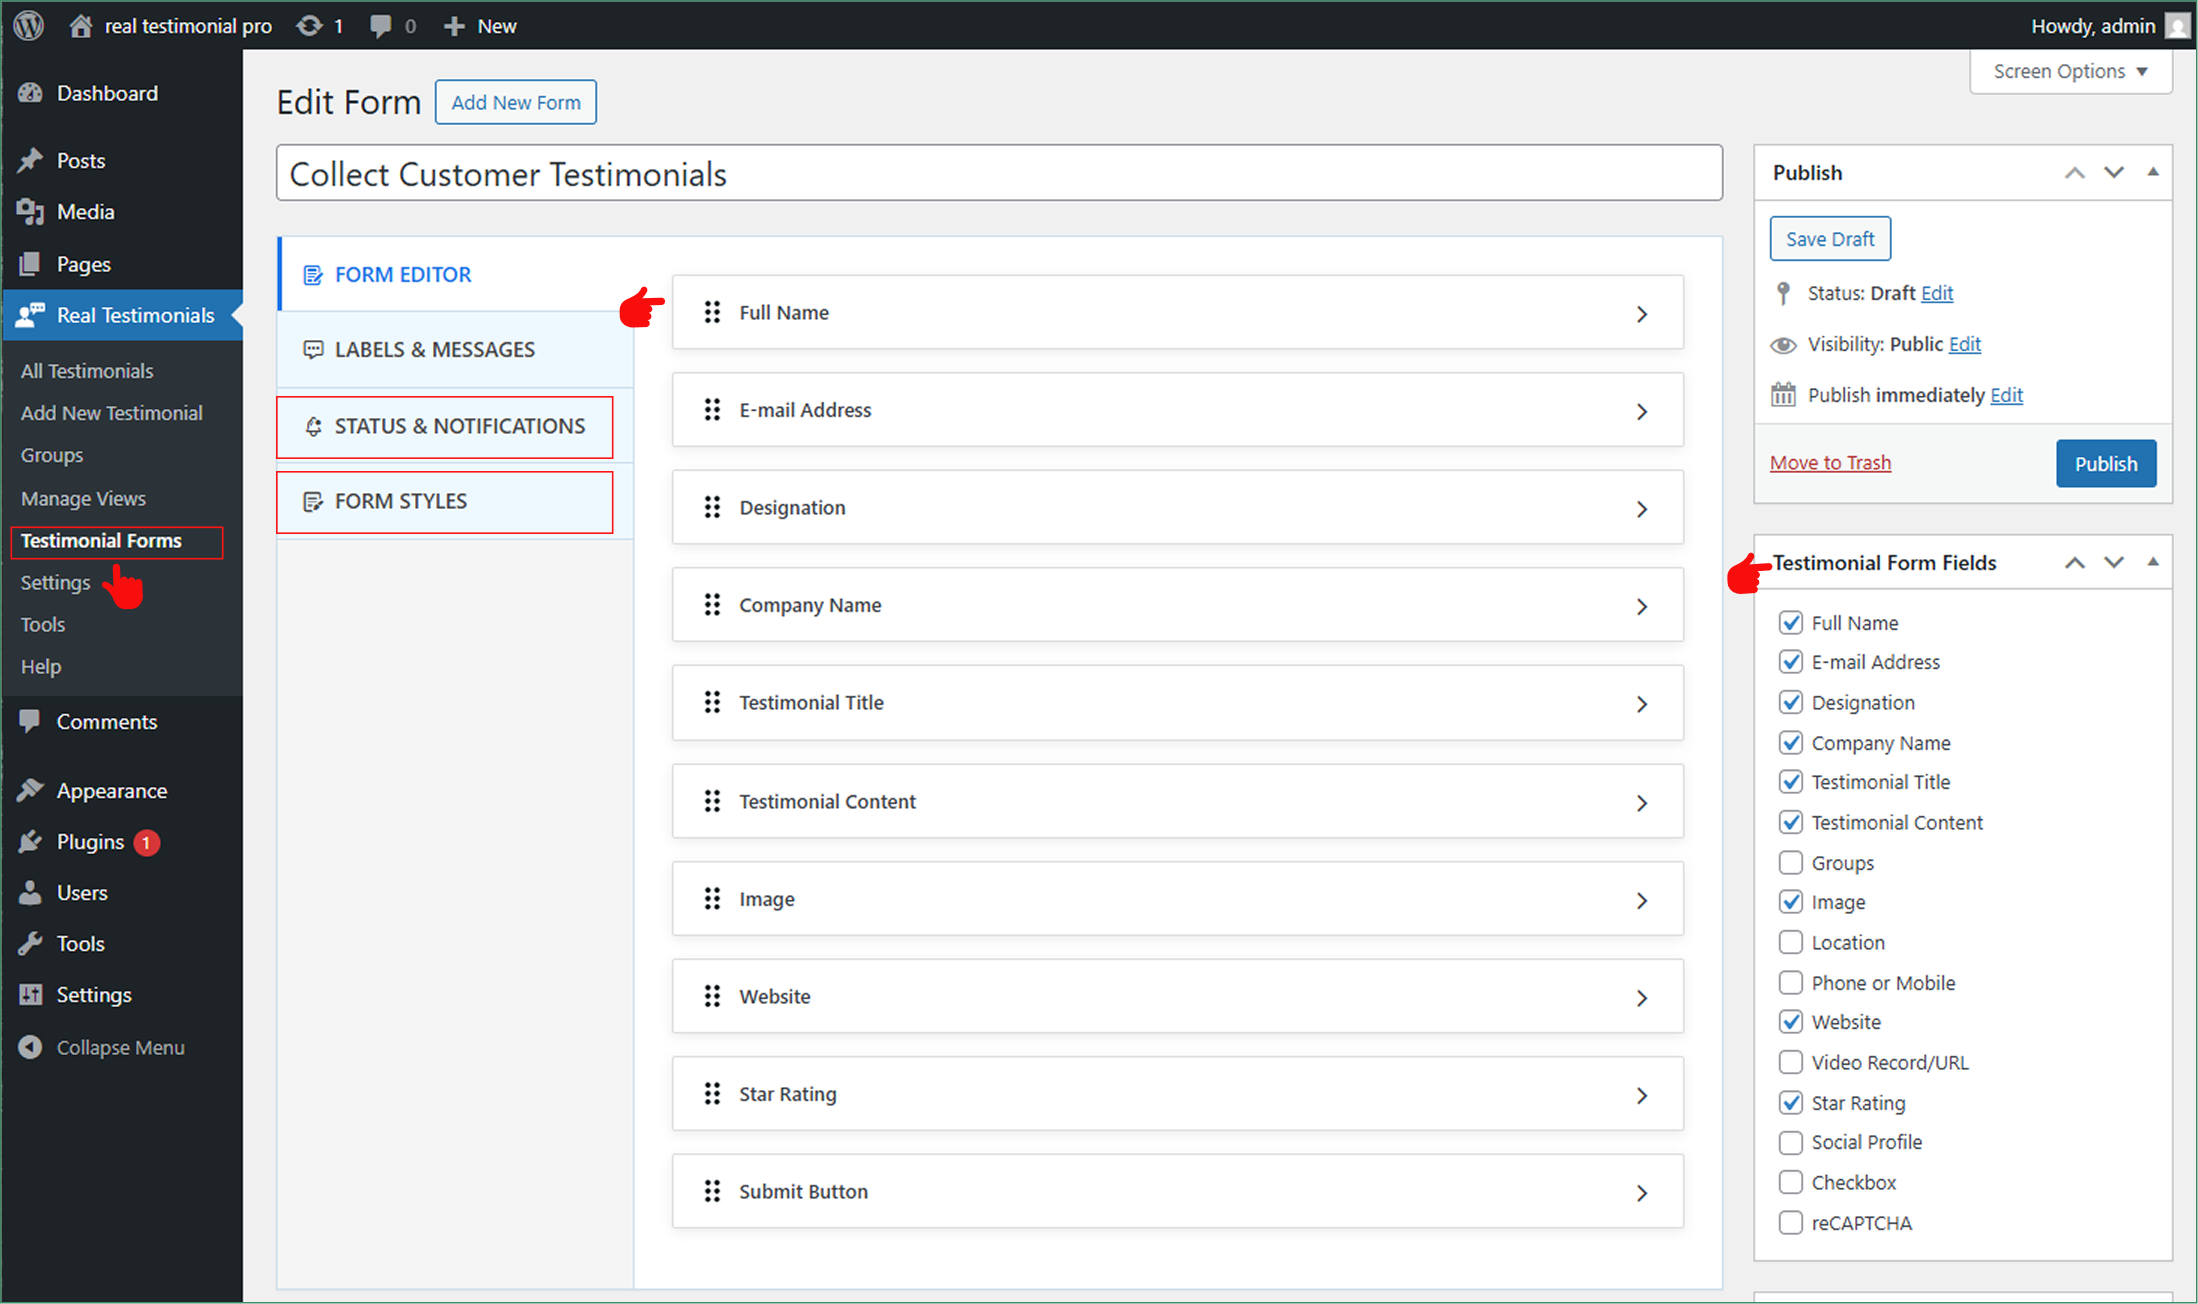Uncheck the E-mail Address checkbox
The width and height of the screenshot is (2198, 1304).
pos(1791,662)
